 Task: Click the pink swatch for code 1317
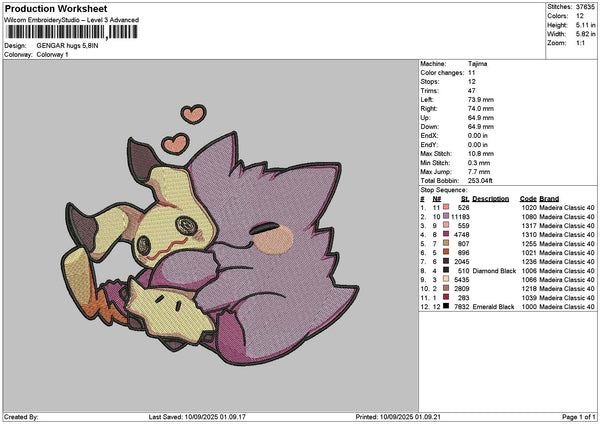point(446,225)
